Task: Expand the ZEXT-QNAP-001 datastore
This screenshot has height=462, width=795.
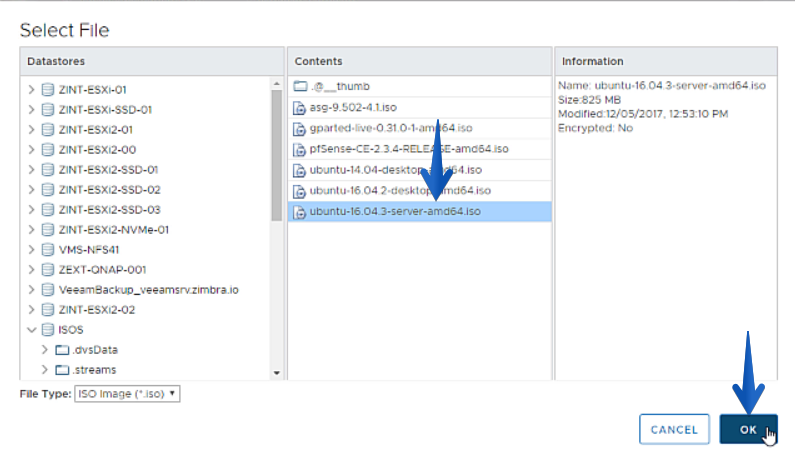Action: point(31,270)
